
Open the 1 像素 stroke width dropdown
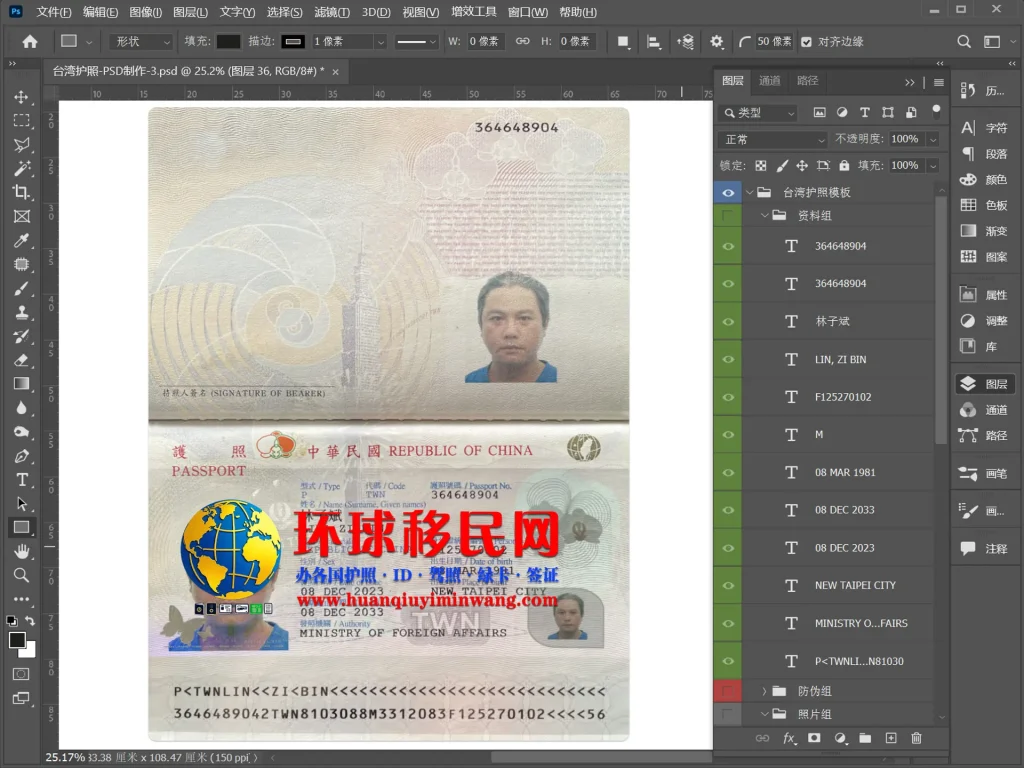tap(381, 42)
